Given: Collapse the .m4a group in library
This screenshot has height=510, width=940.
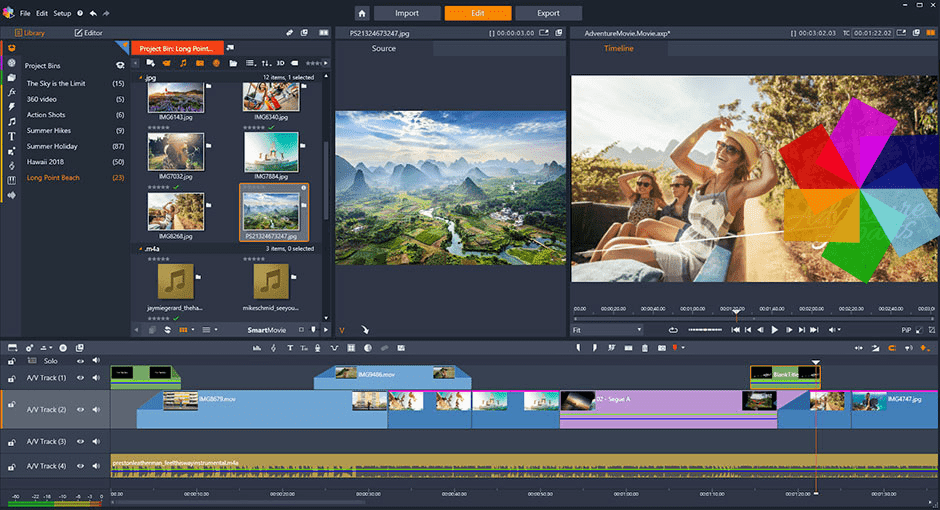Looking at the screenshot, I should tap(140, 248).
